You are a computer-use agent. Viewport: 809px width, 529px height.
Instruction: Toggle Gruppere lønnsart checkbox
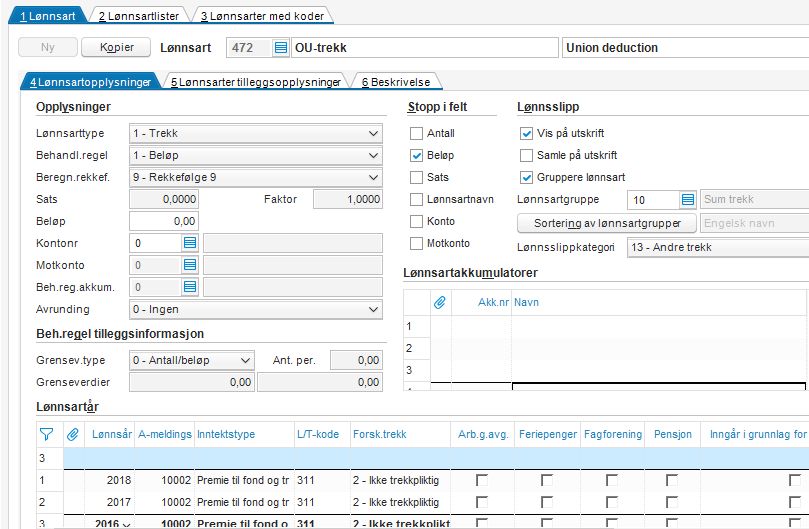526,178
